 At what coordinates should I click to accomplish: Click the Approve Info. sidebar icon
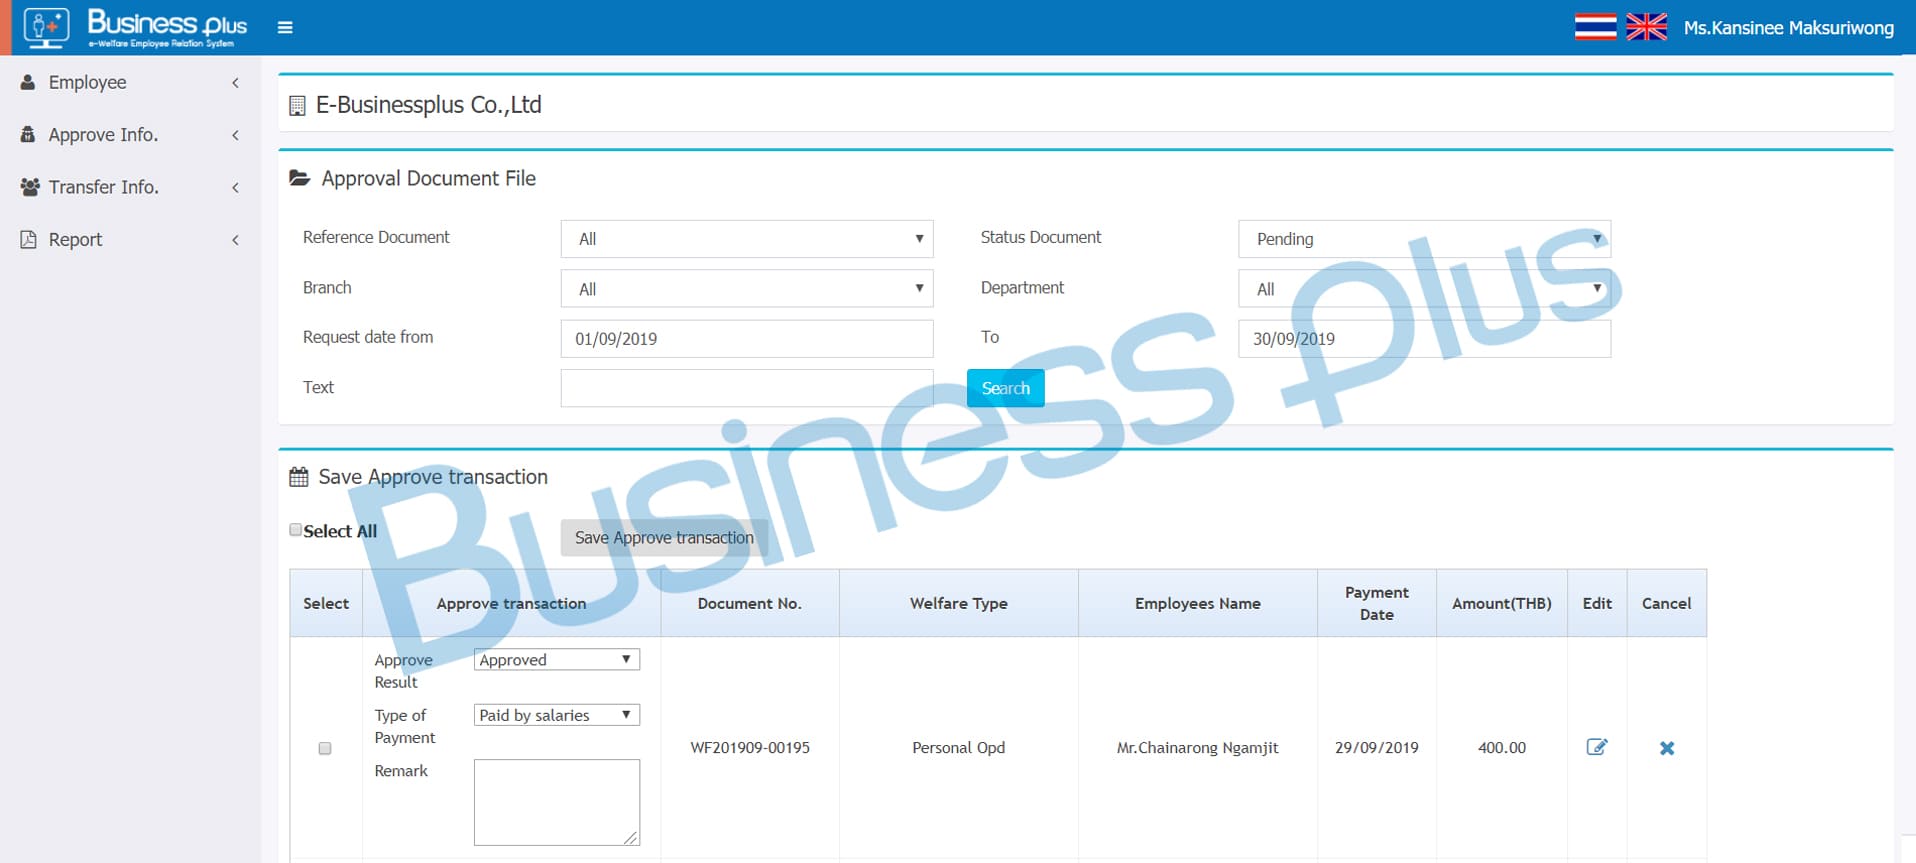click(x=28, y=134)
